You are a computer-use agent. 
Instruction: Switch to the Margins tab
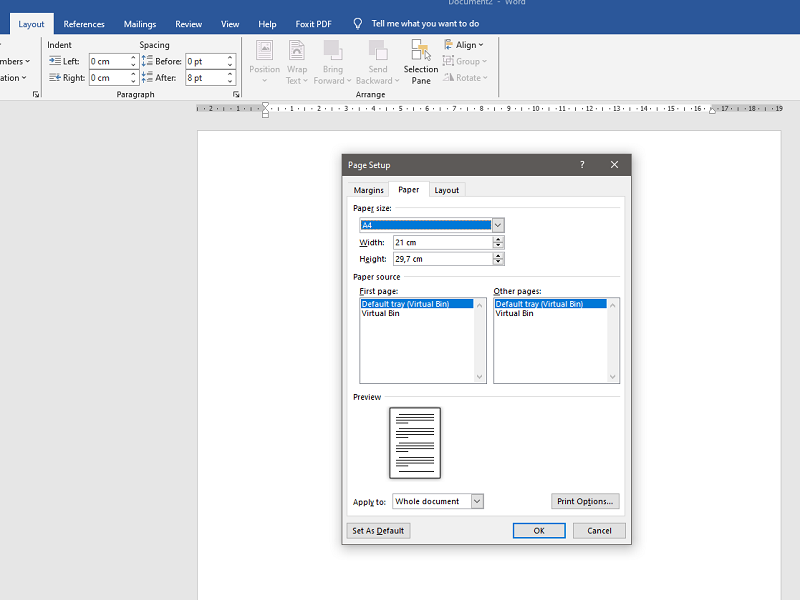368,190
